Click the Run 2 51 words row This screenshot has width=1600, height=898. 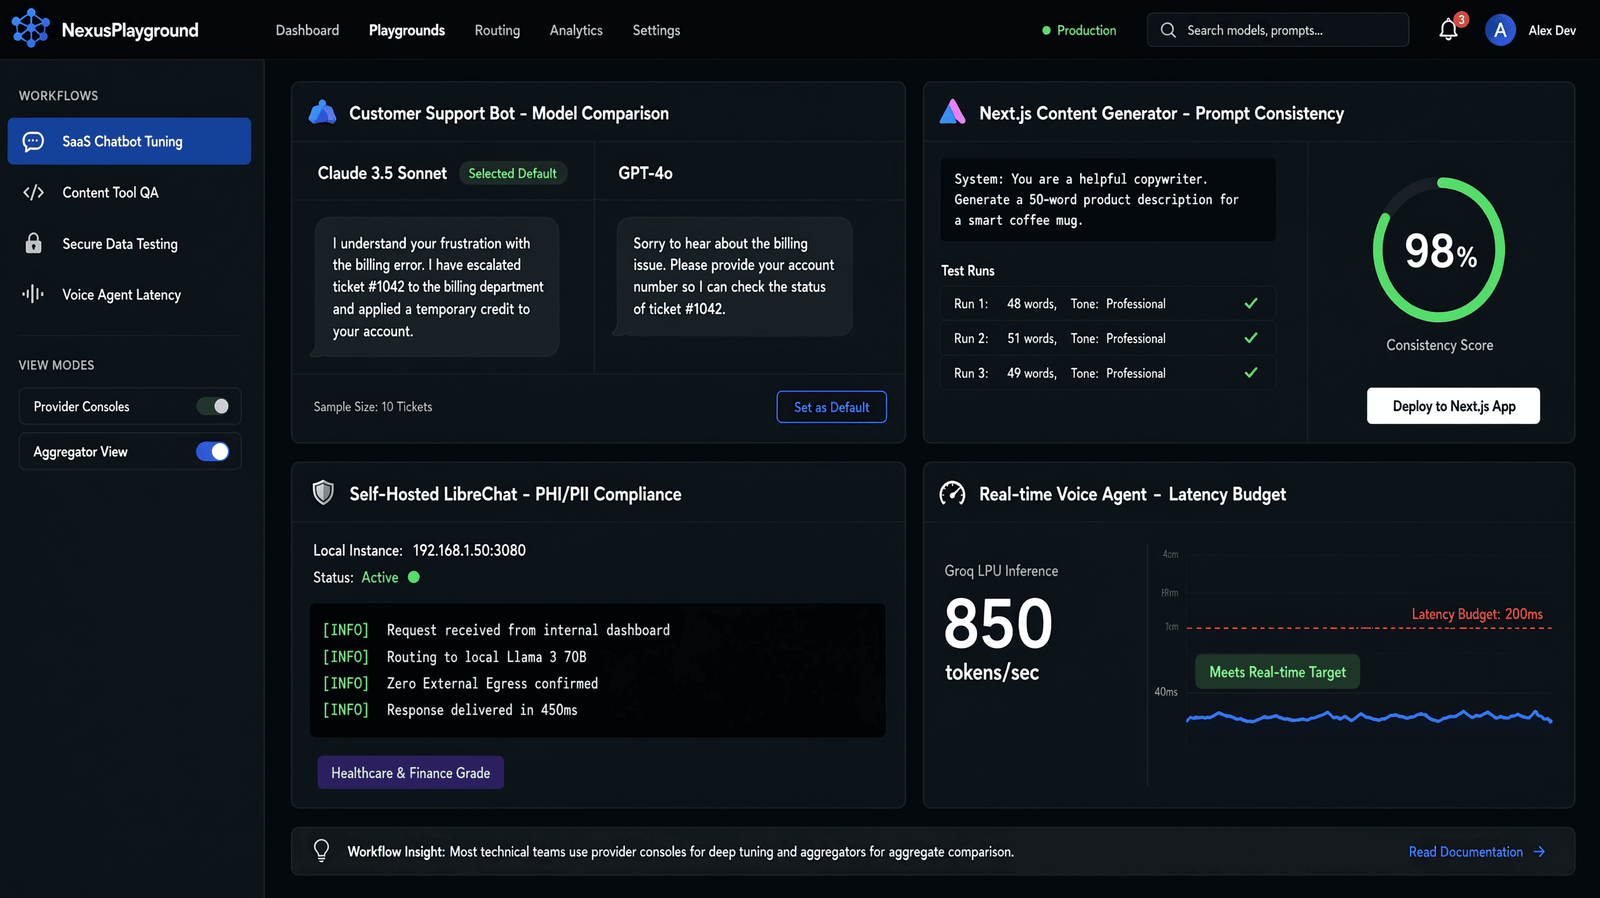pyautogui.click(x=1107, y=338)
